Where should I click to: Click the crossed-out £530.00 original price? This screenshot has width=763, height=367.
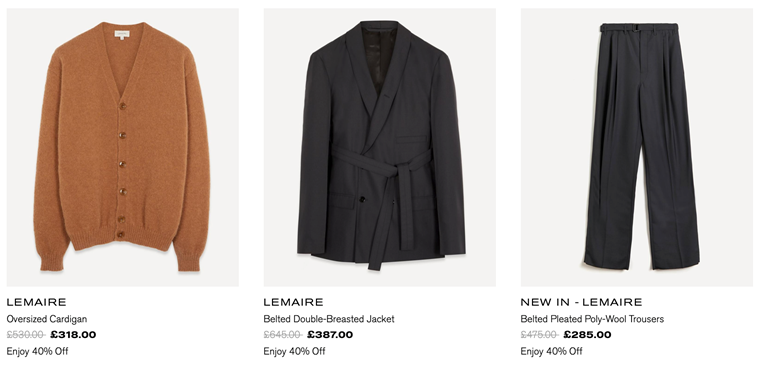coord(26,335)
